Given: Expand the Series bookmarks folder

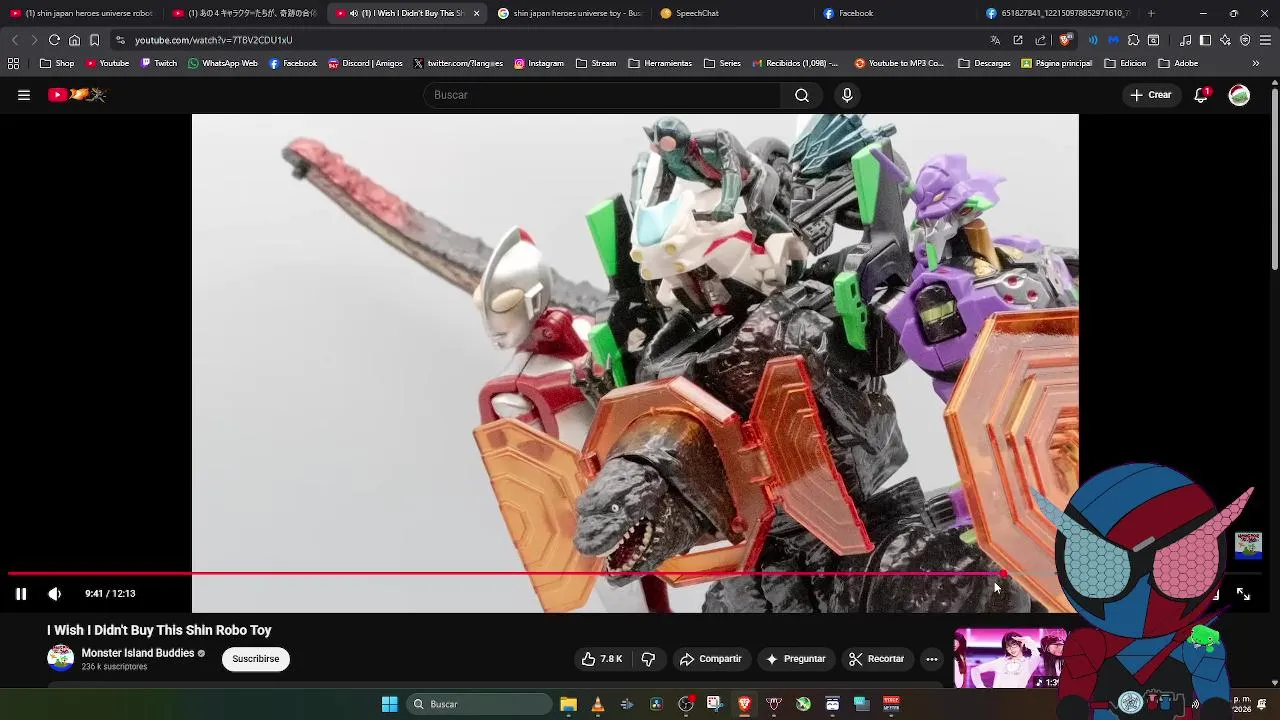Looking at the screenshot, I should pyautogui.click(x=722, y=63).
